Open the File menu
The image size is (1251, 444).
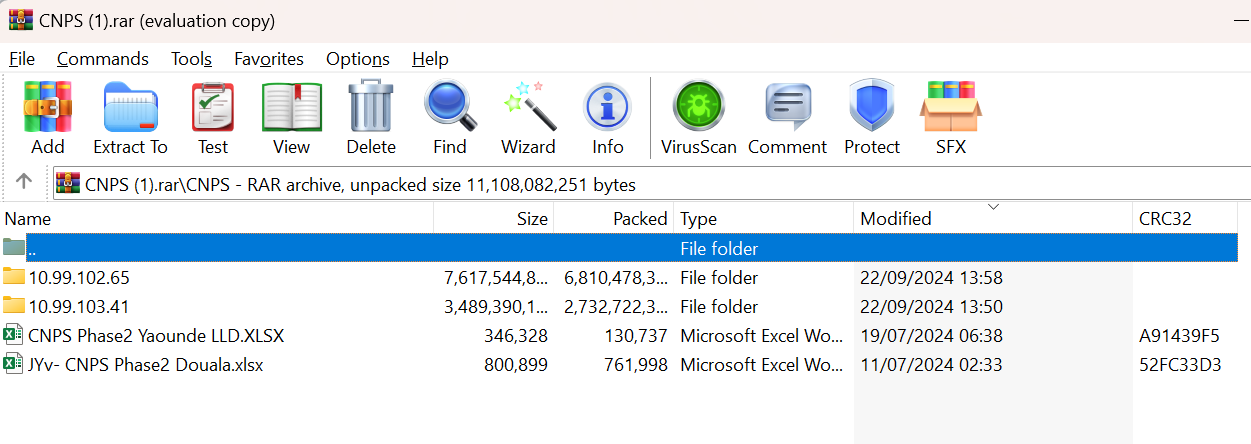pyautogui.click(x=22, y=59)
